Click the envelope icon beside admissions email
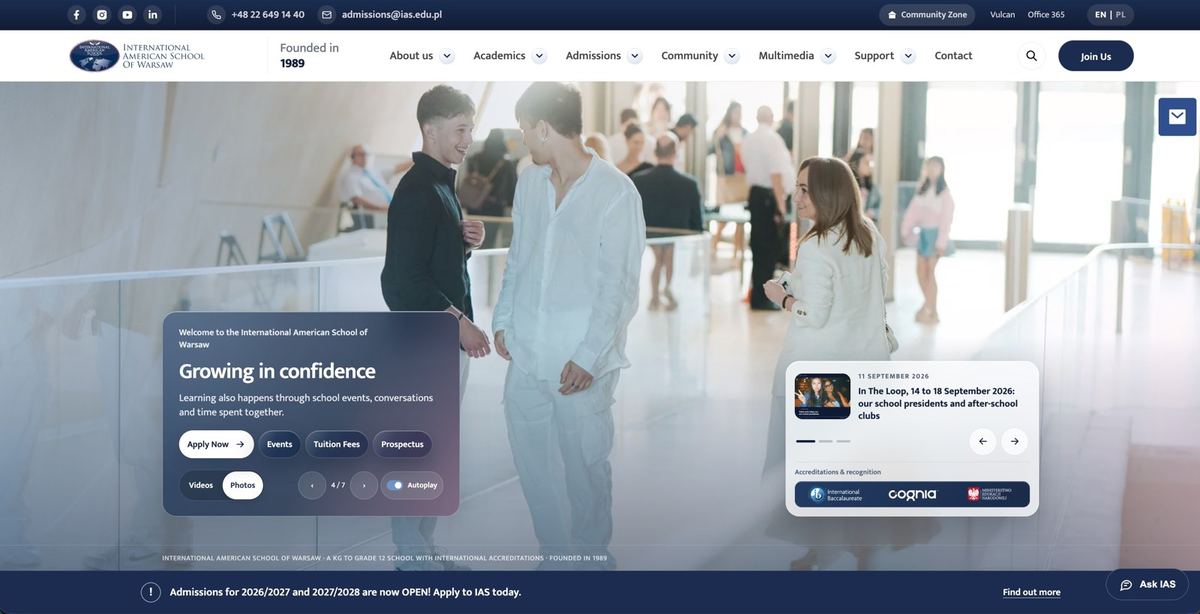 click(327, 15)
